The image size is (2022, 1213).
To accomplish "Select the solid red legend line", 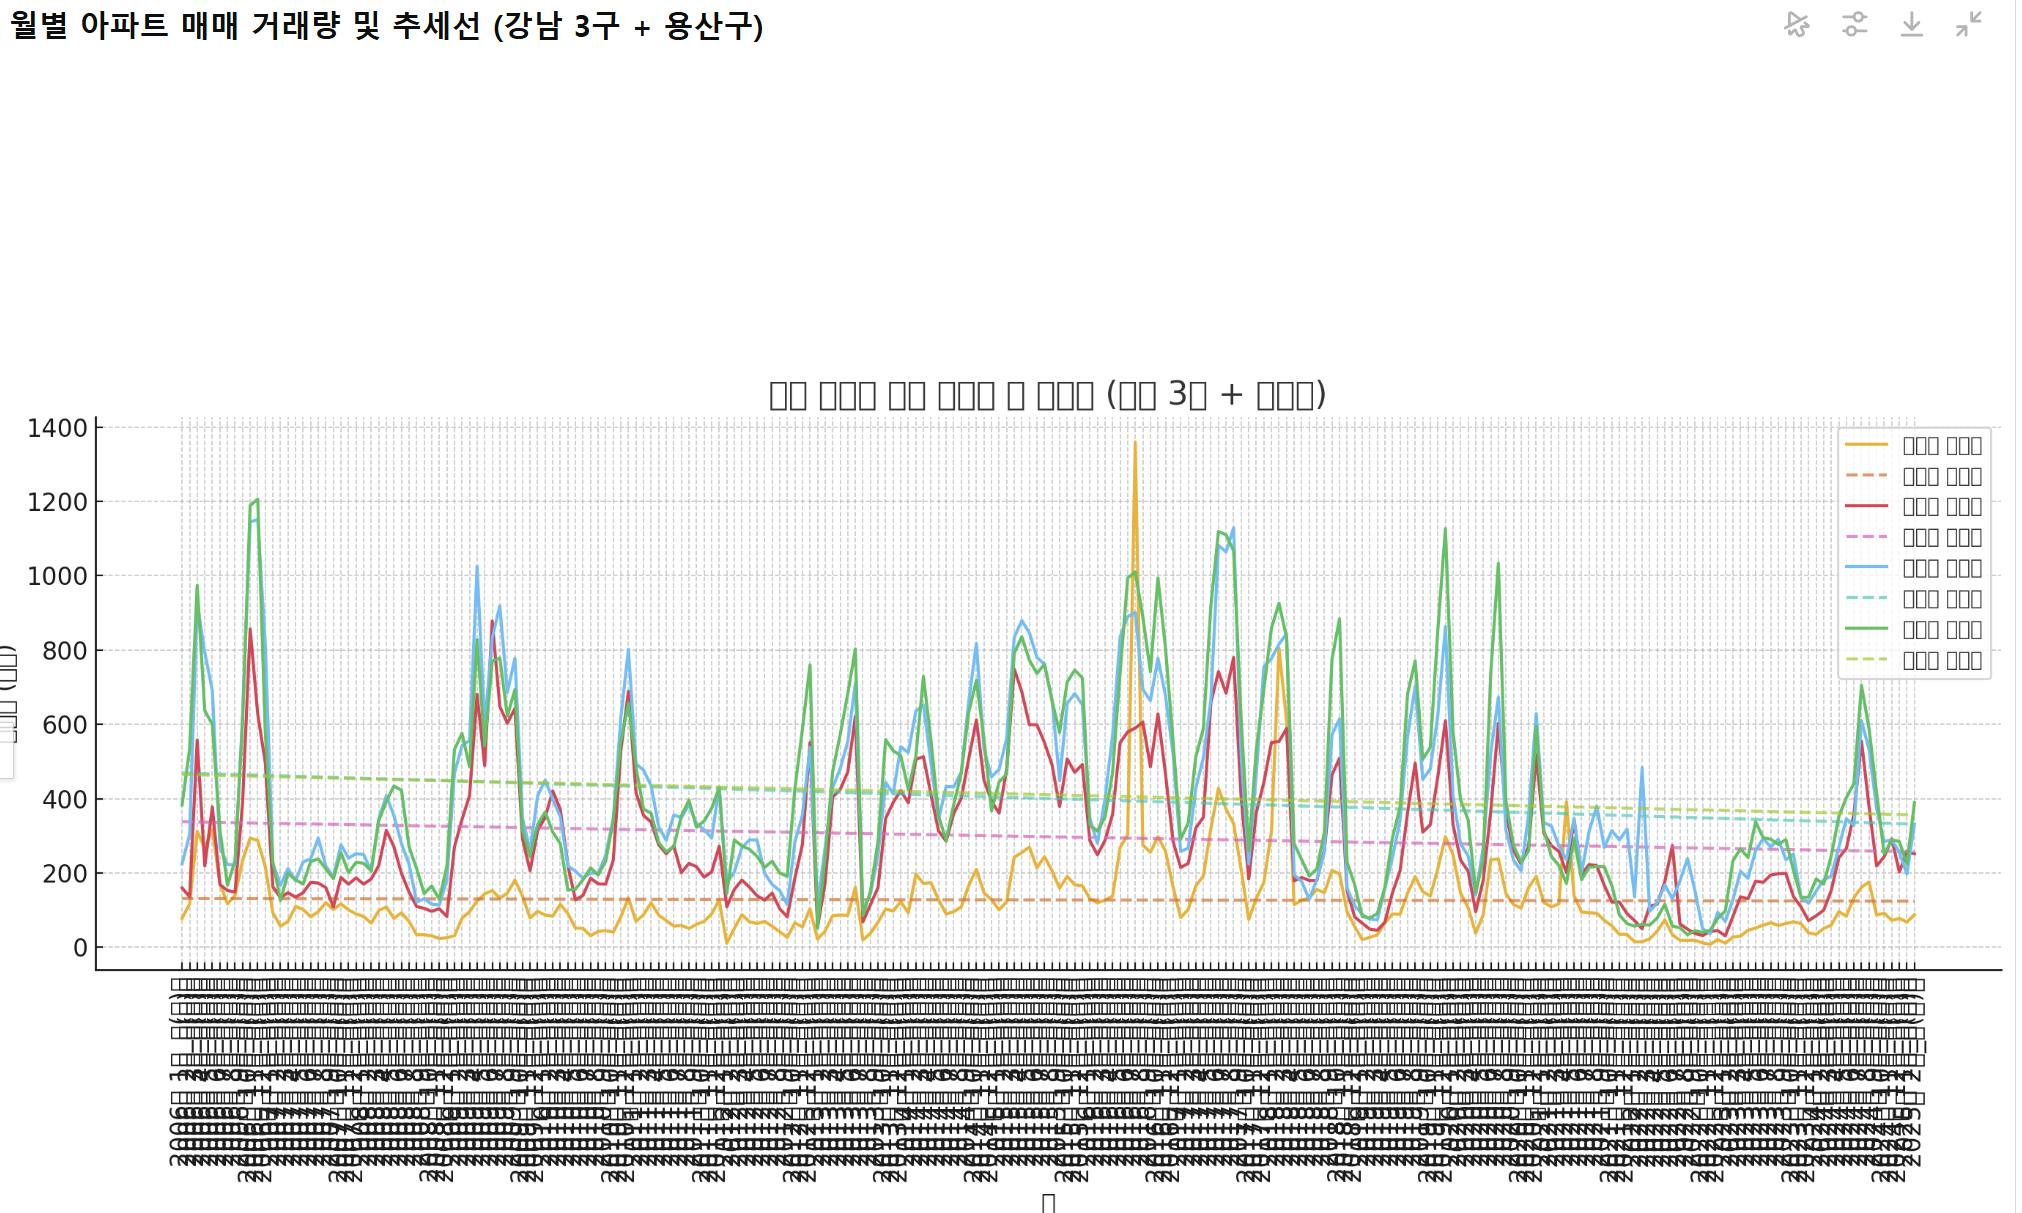I will pyautogui.click(x=1866, y=507).
